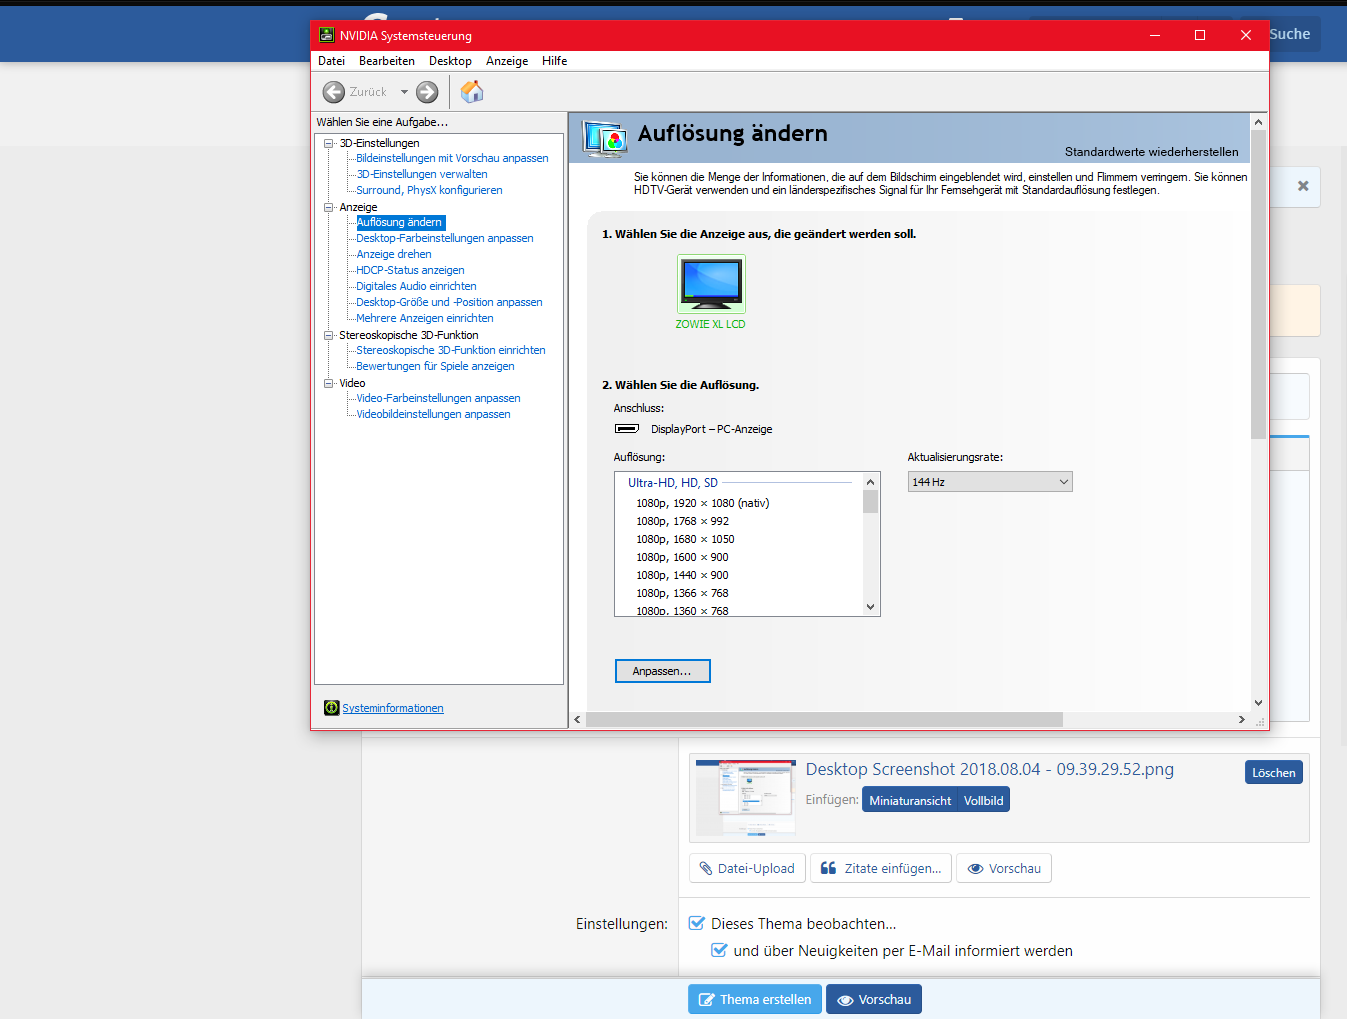Insert attachment as Miniaturansicht
The height and width of the screenshot is (1019, 1347).
tap(910, 800)
